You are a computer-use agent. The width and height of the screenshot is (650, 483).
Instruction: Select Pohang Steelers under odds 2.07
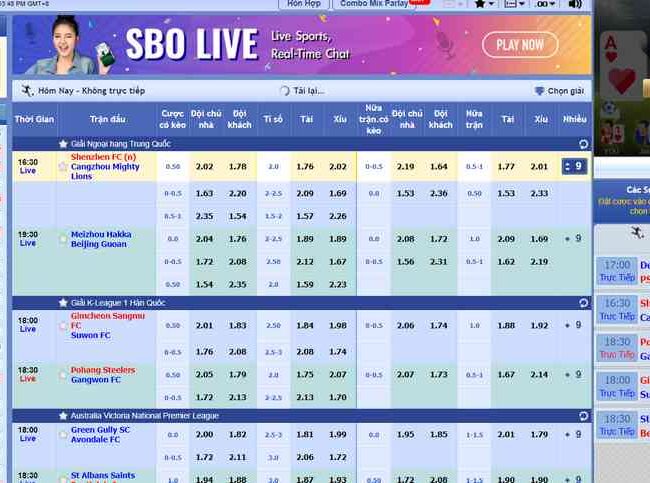[x=338, y=375]
